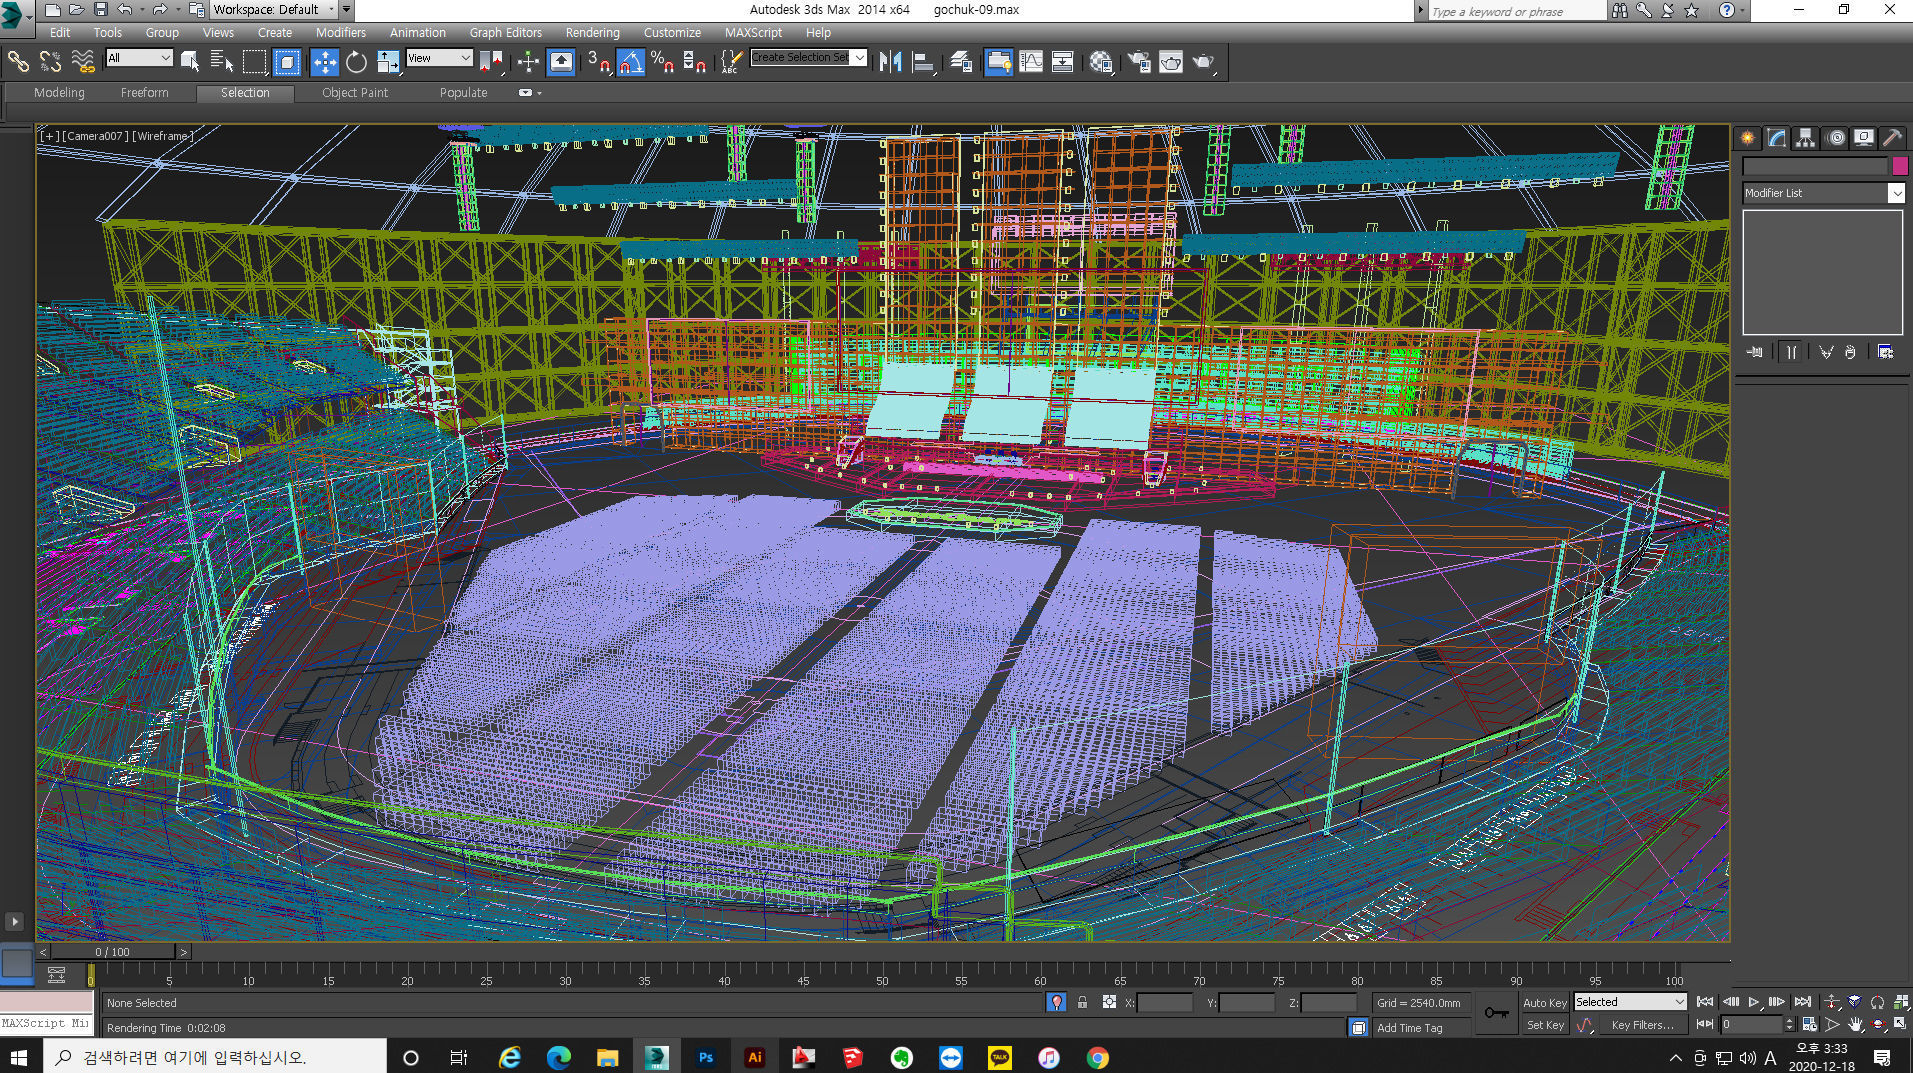The height and width of the screenshot is (1073, 1913).
Task: Click Play Animation button
Action: [1753, 1002]
